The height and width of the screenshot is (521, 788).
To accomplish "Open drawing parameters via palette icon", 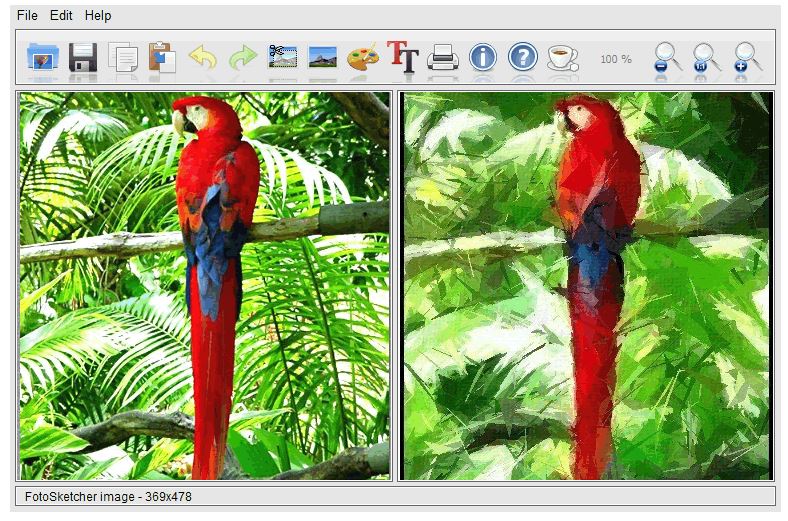I will pyautogui.click(x=363, y=57).
